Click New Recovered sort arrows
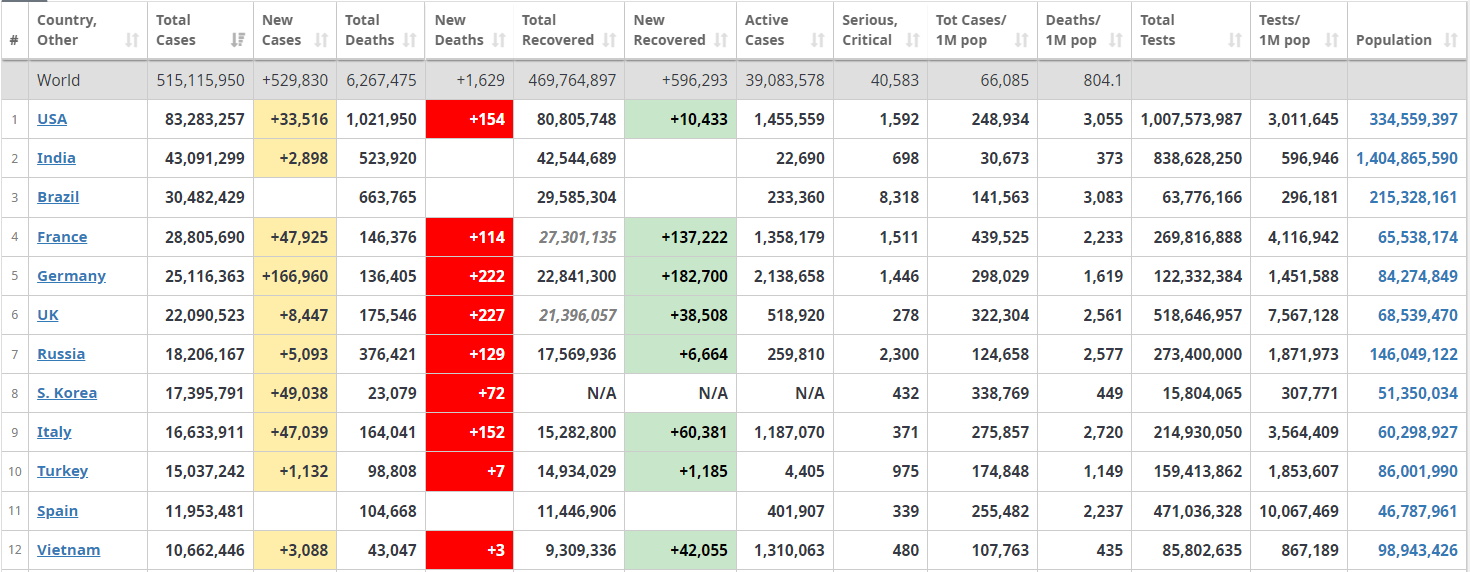The width and height of the screenshot is (1470, 572). [721, 40]
